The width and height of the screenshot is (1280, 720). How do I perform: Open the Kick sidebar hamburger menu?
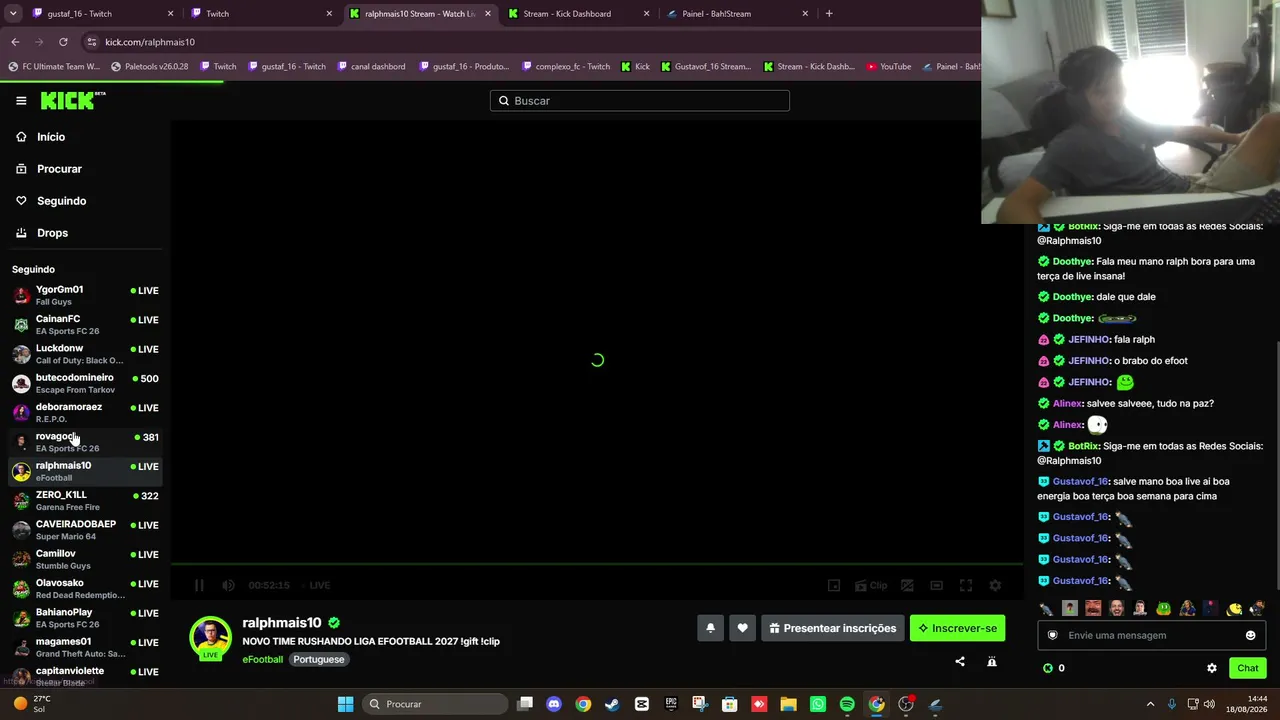(21, 100)
